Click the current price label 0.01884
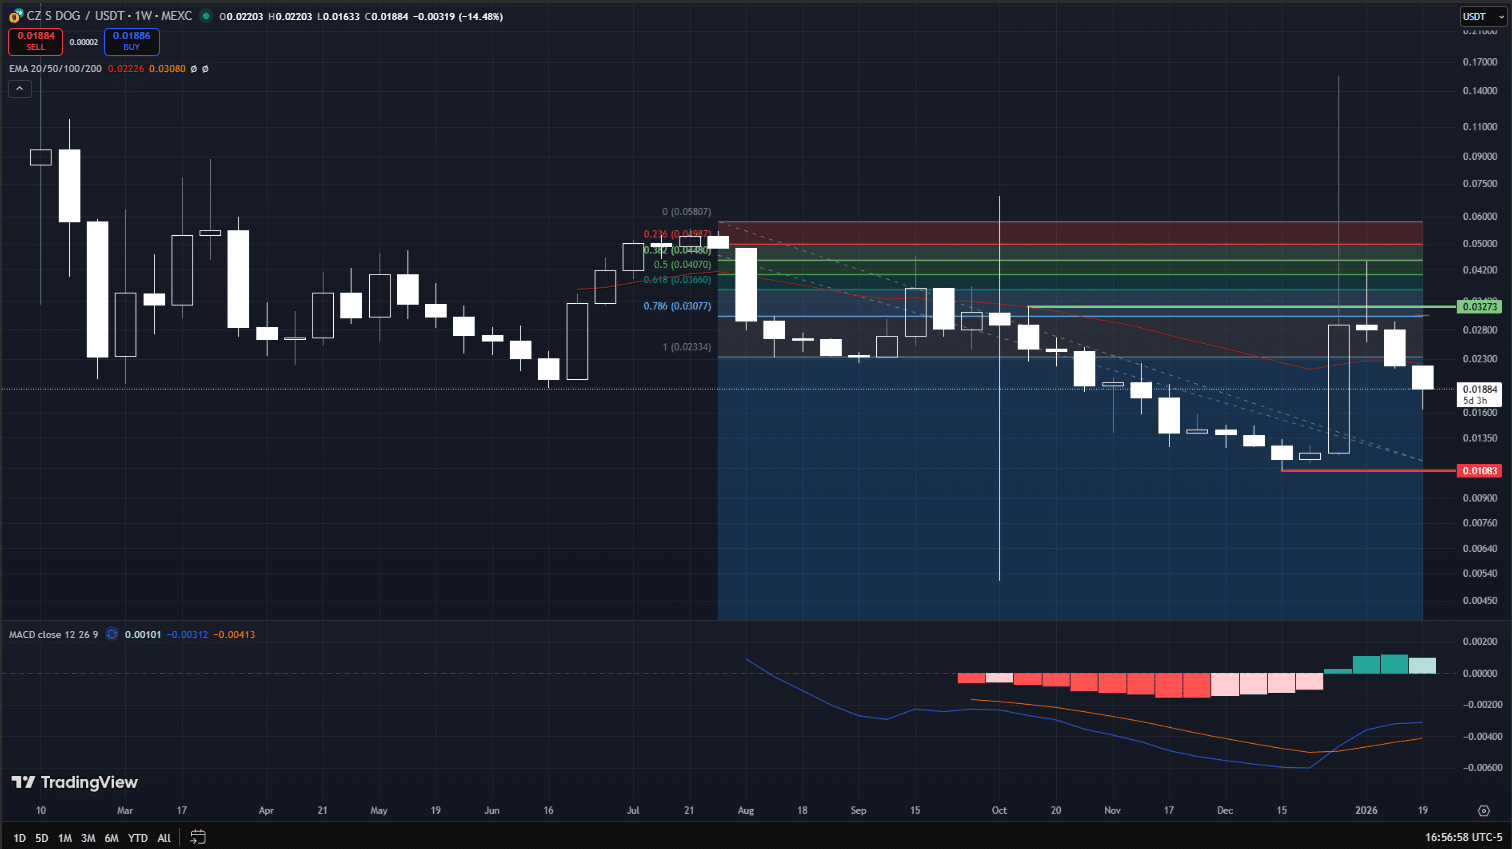 tap(1480, 389)
